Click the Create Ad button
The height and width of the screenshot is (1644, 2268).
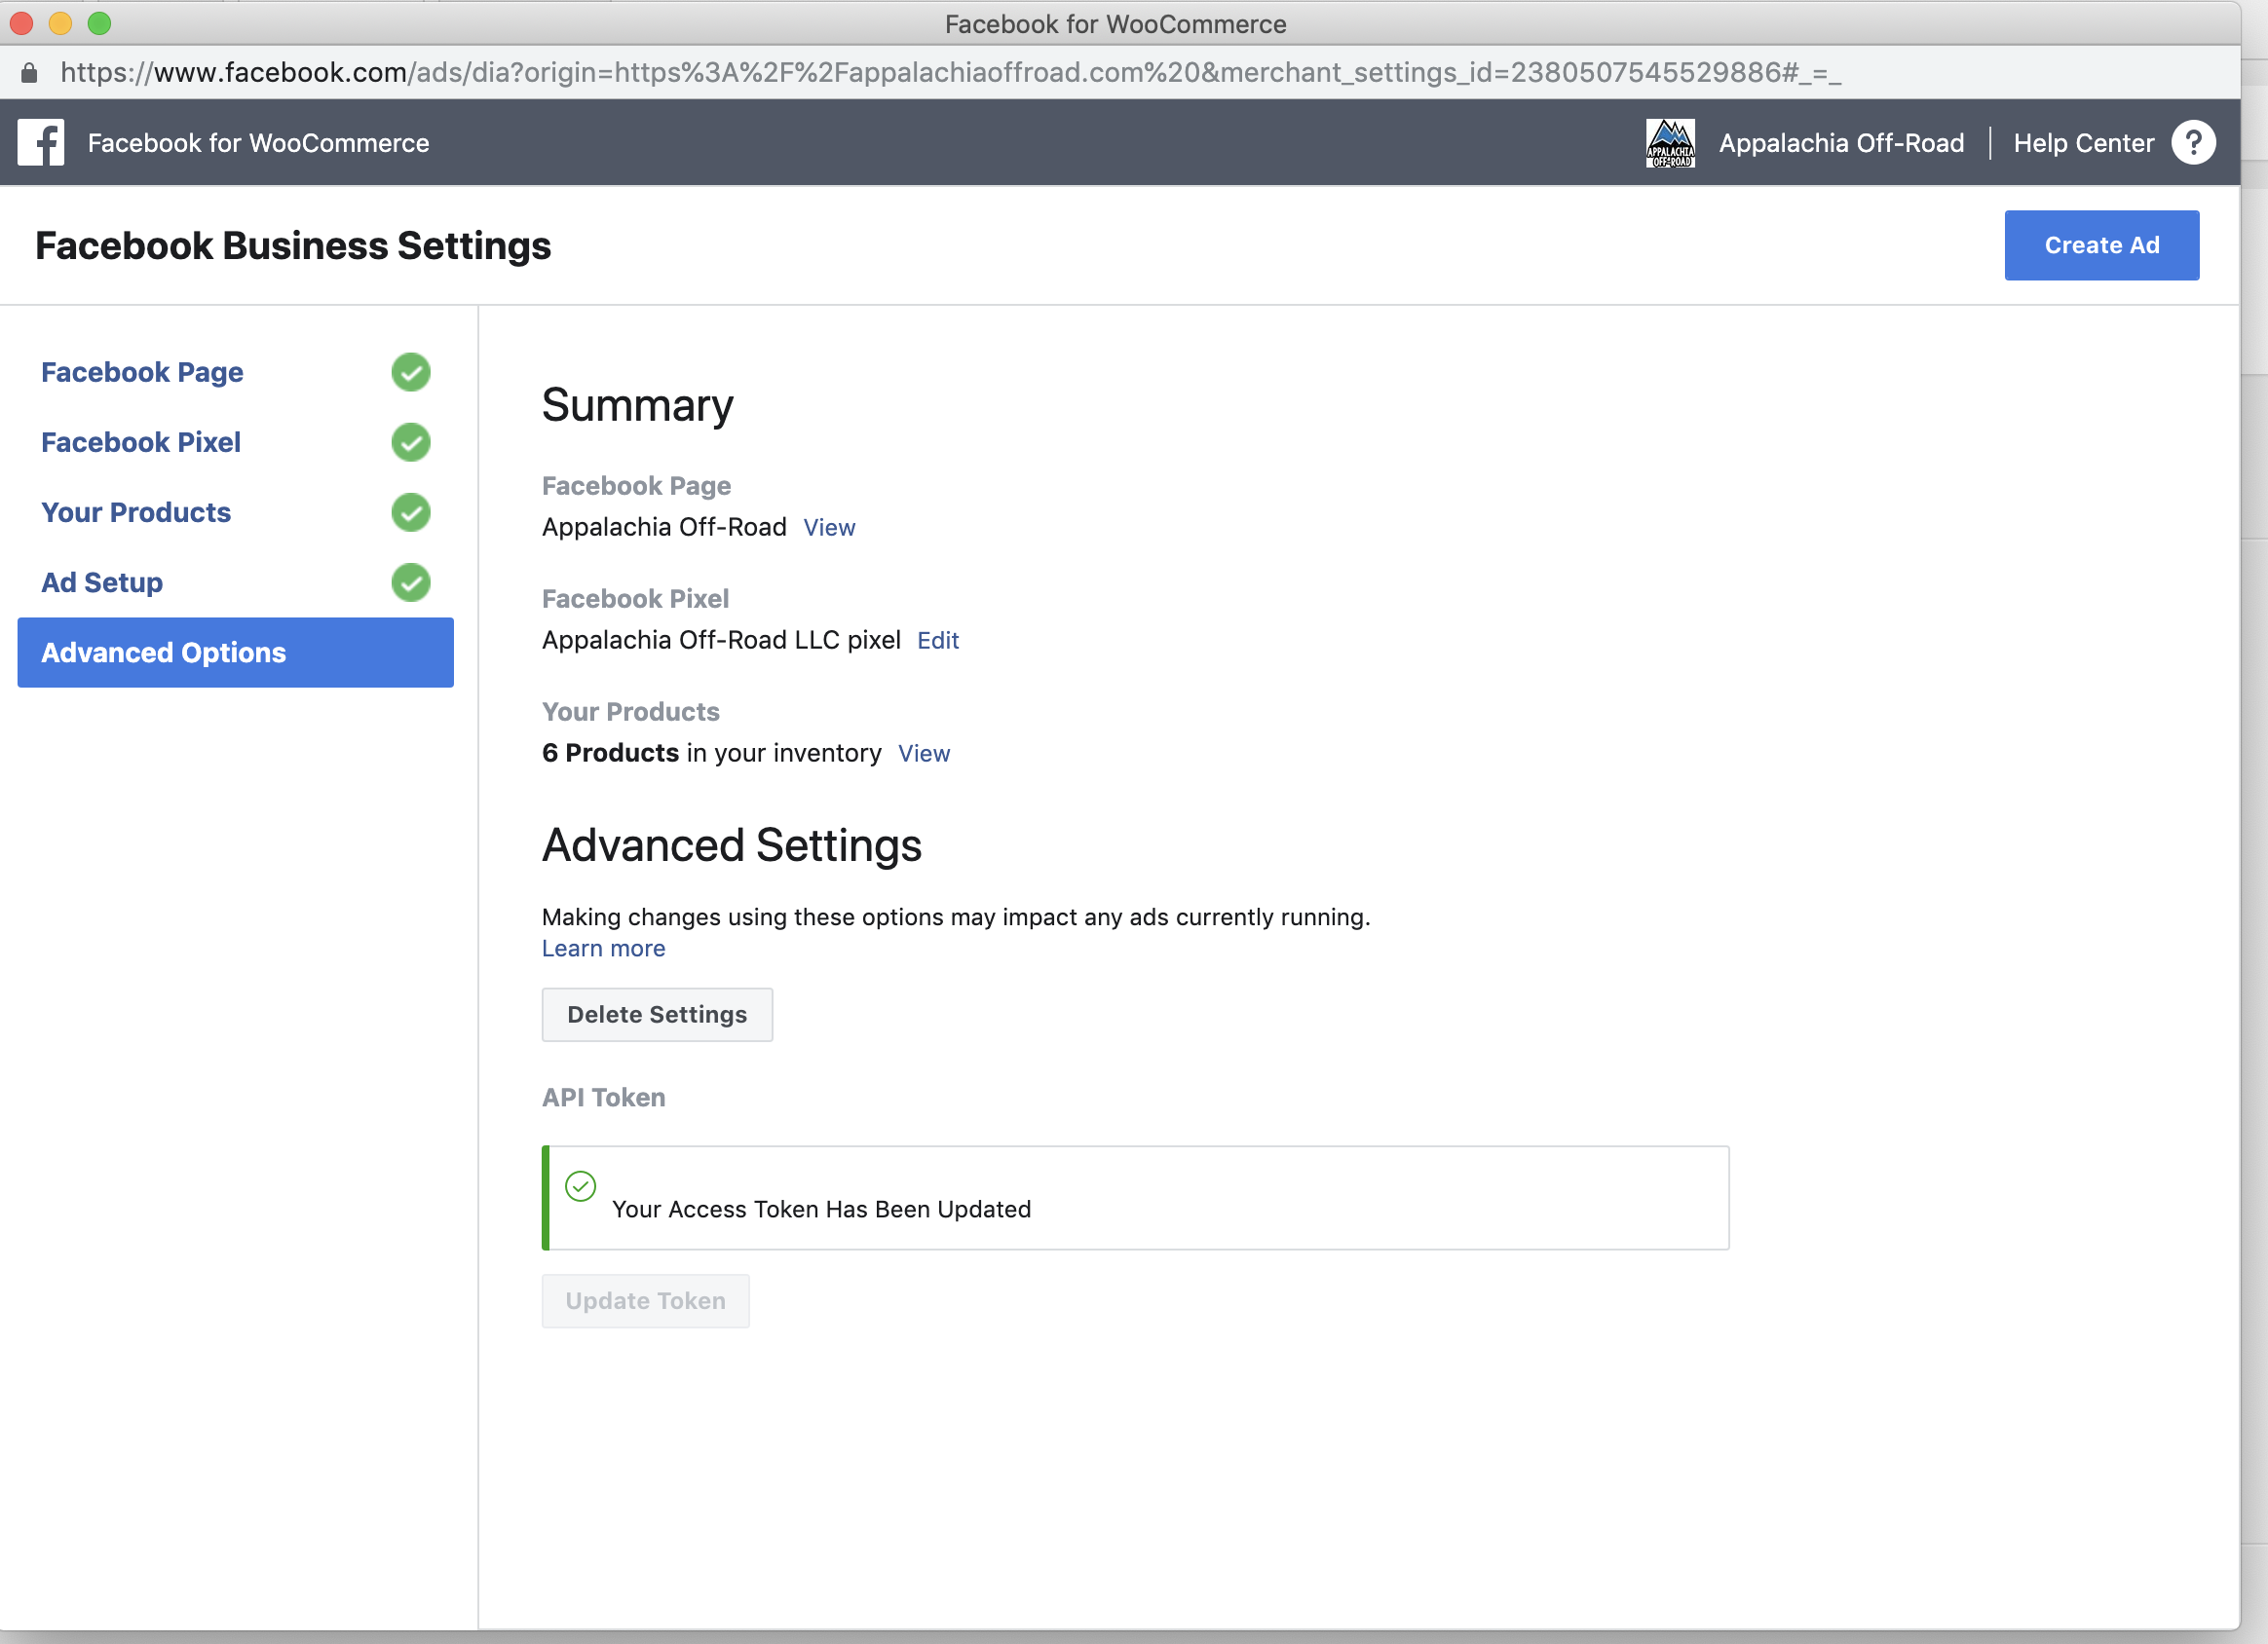click(x=2101, y=245)
